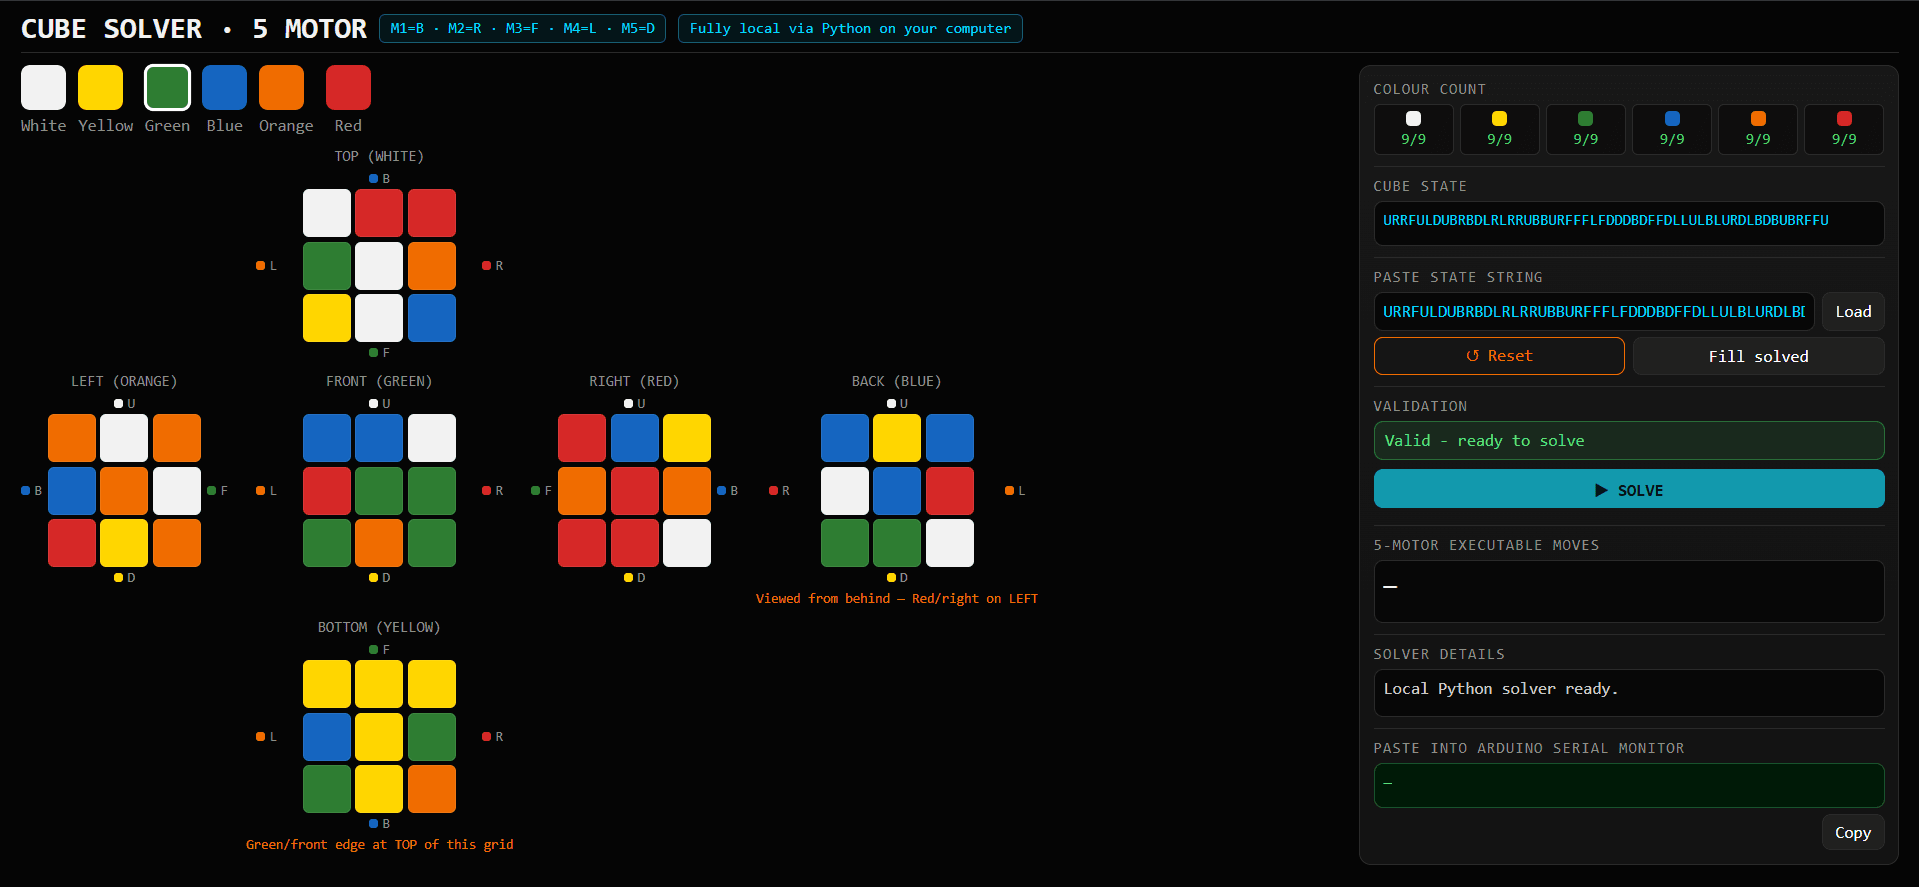Click the center blue sticker of BACK face
The image size is (1919, 887).
[x=897, y=491]
